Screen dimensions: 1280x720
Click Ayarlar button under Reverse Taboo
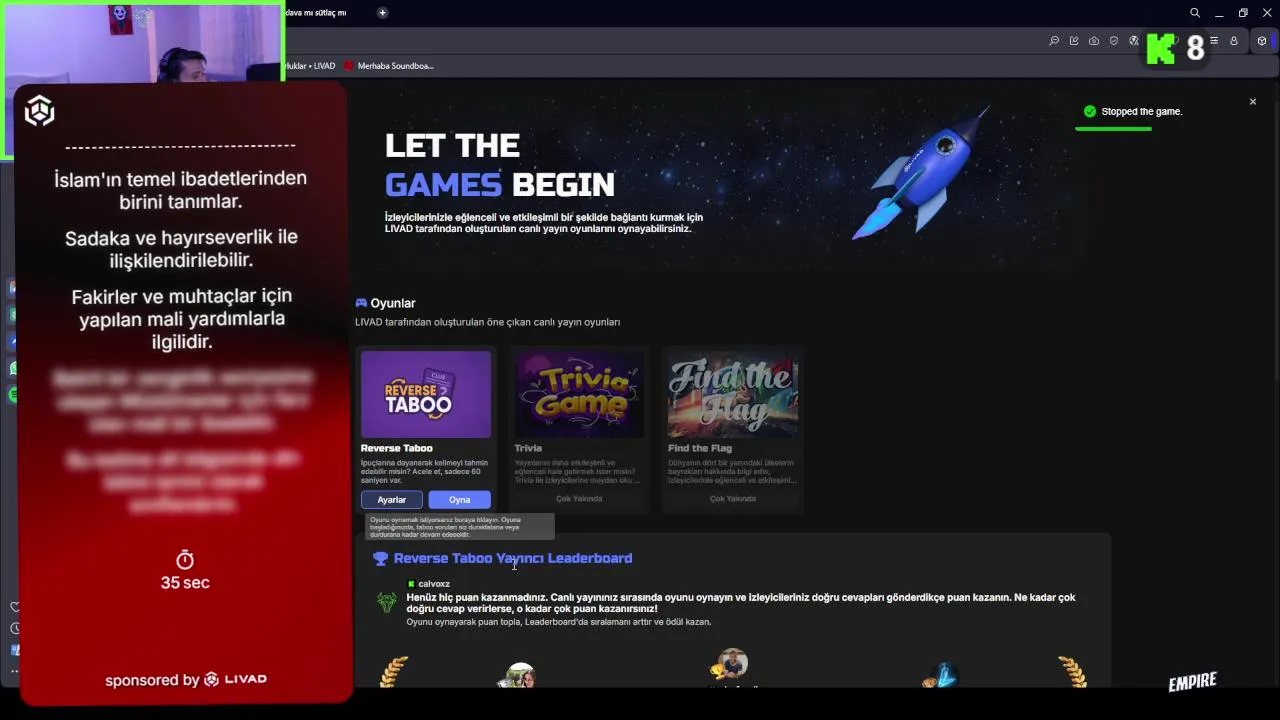[391, 500]
